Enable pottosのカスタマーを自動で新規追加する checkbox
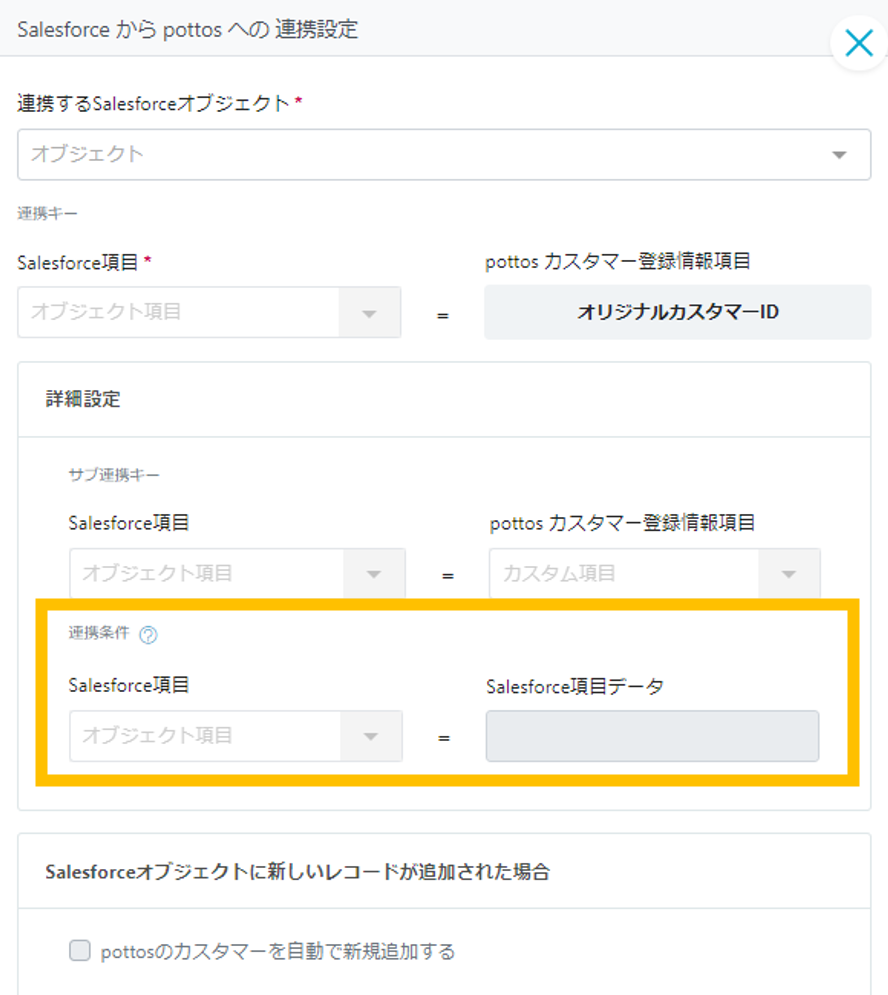The image size is (888, 995). point(79,951)
